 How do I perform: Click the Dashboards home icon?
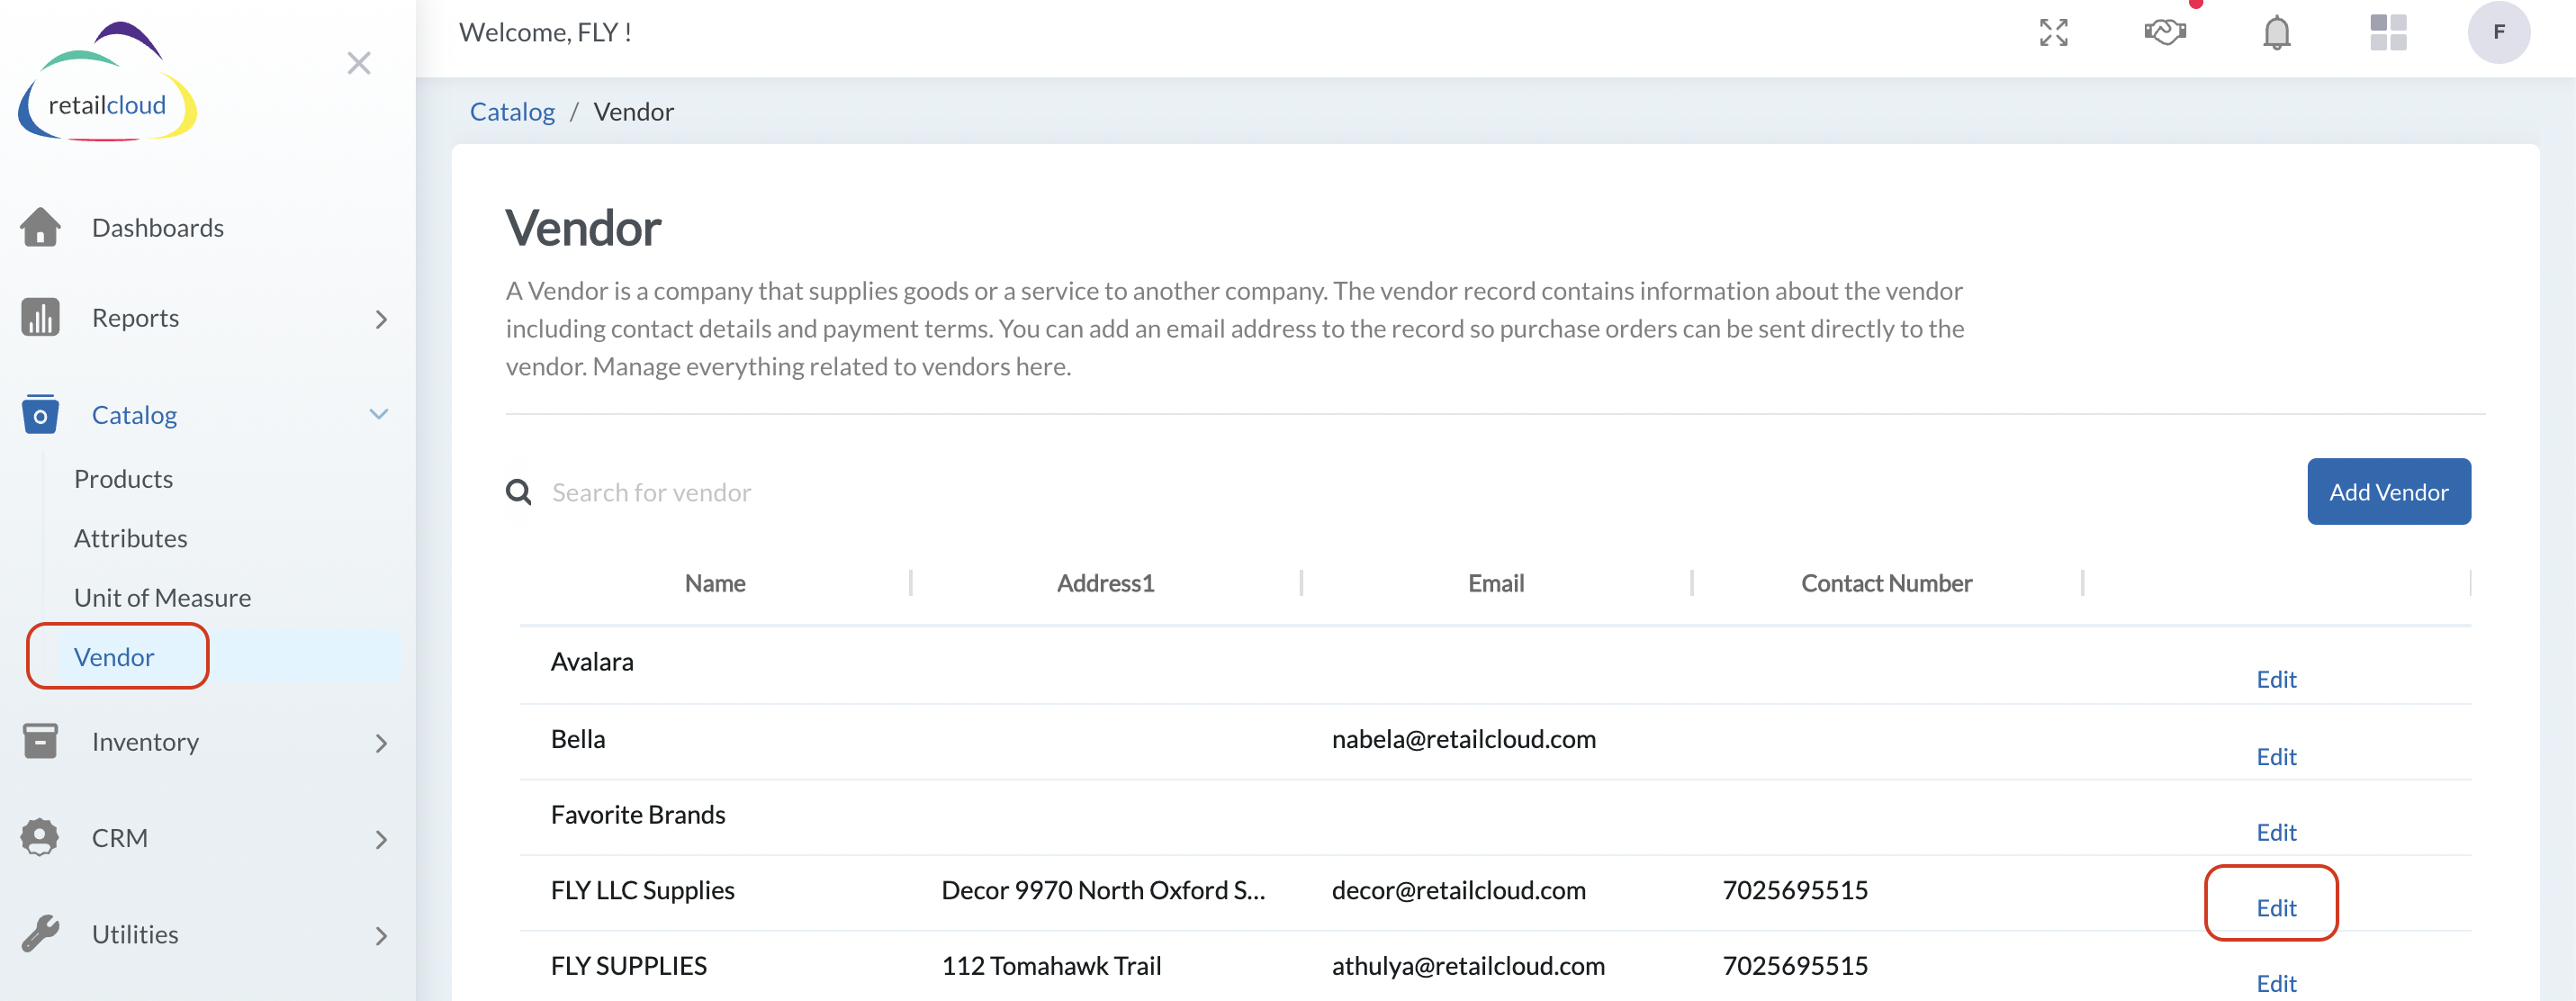click(40, 227)
